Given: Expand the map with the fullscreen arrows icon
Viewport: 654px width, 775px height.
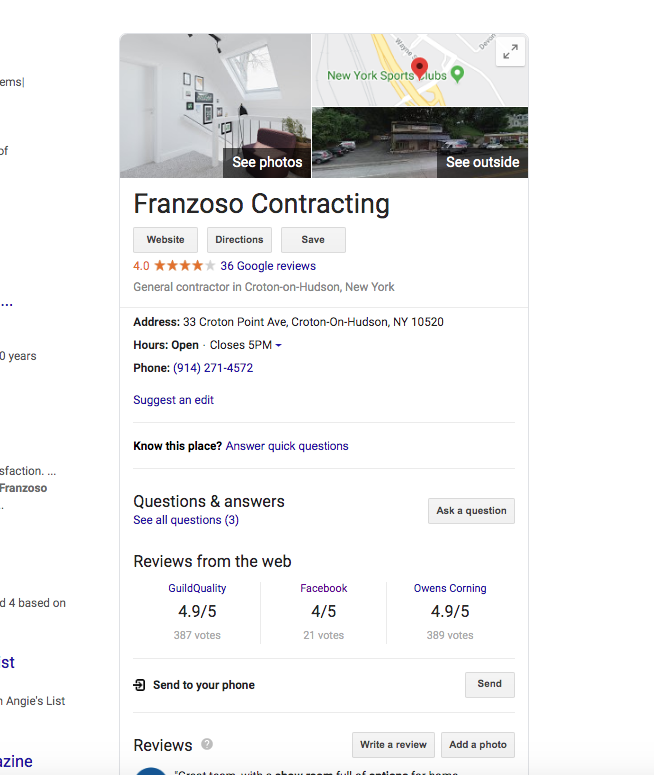Looking at the screenshot, I should point(510,52).
